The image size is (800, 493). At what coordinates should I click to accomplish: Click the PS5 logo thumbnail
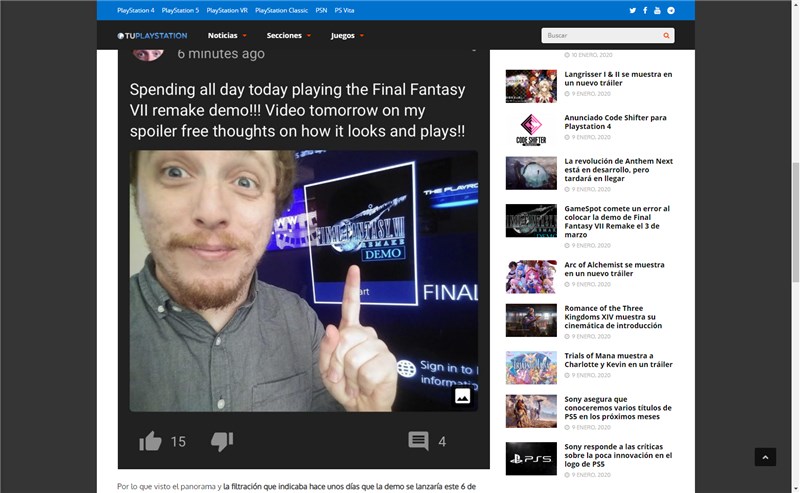point(531,458)
